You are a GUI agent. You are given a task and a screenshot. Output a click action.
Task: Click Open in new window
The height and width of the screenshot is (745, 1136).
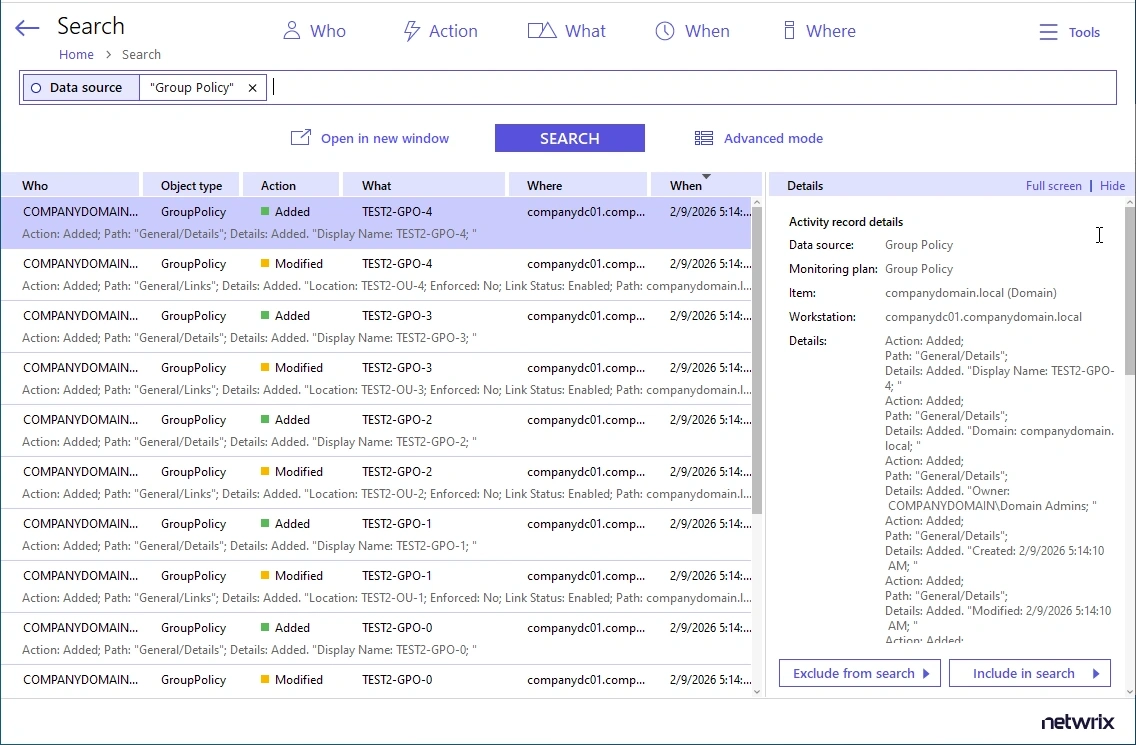[x=370, y=138]
